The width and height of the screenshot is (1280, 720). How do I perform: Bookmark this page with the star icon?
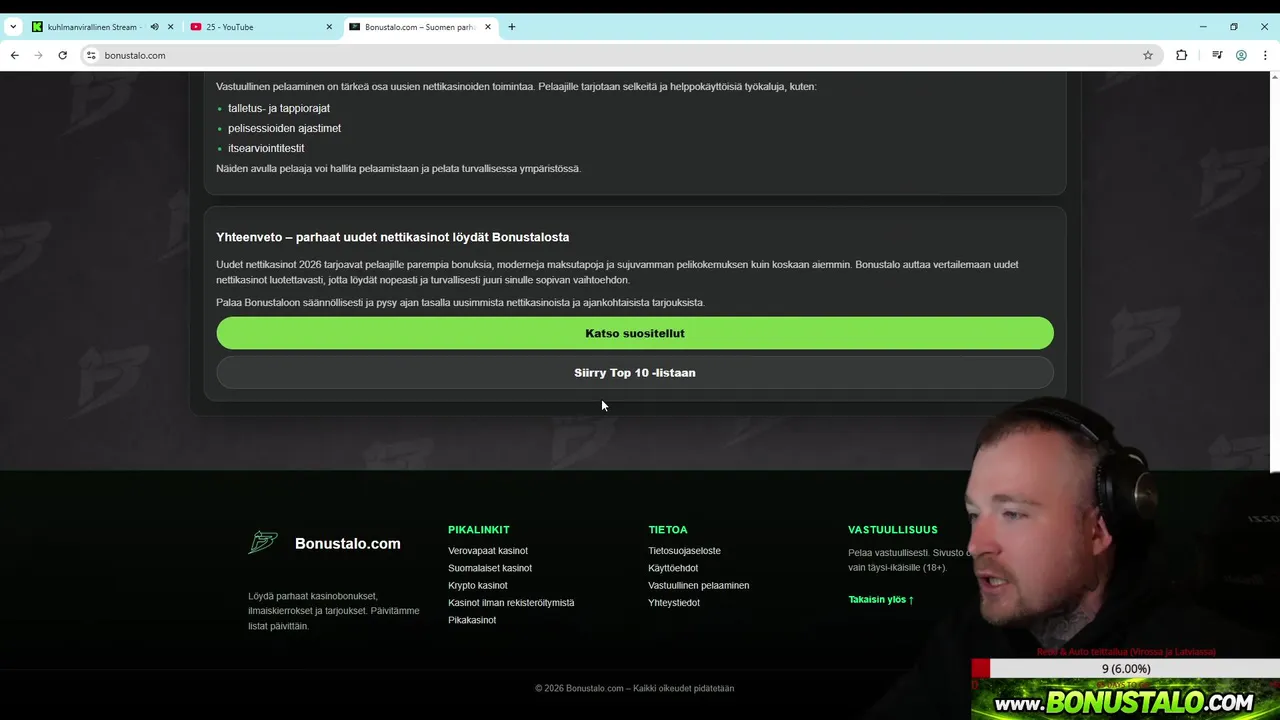point(1148,55)
